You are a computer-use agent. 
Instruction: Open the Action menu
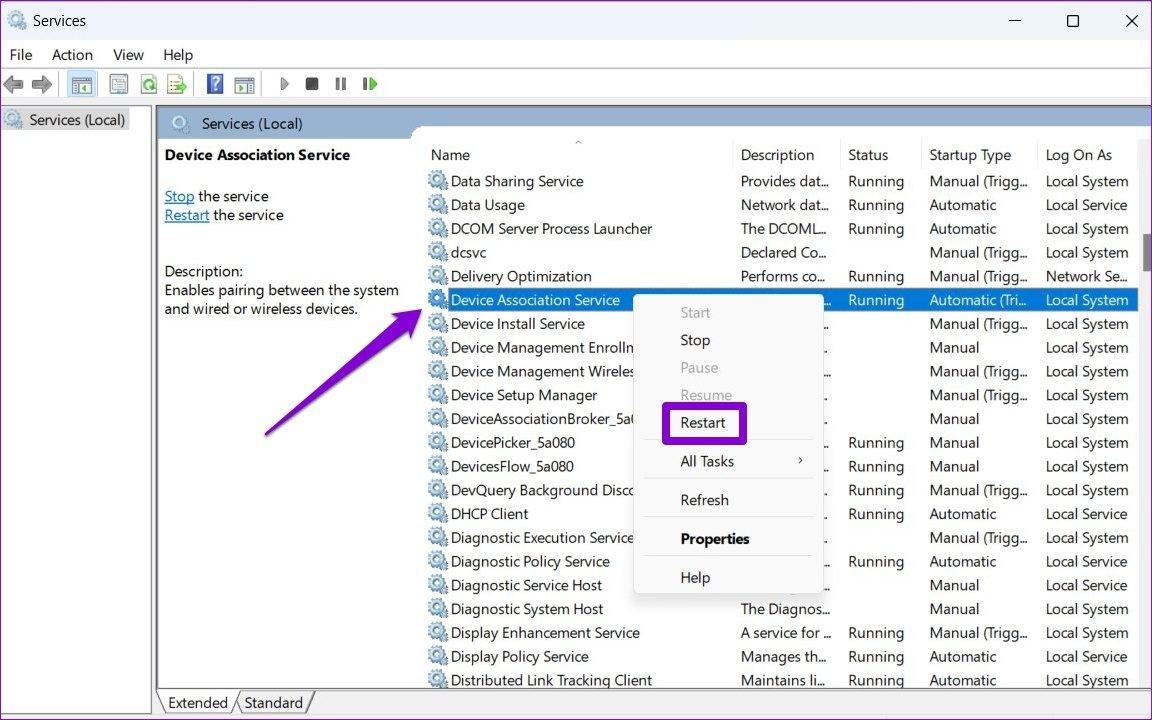point(72,55)
